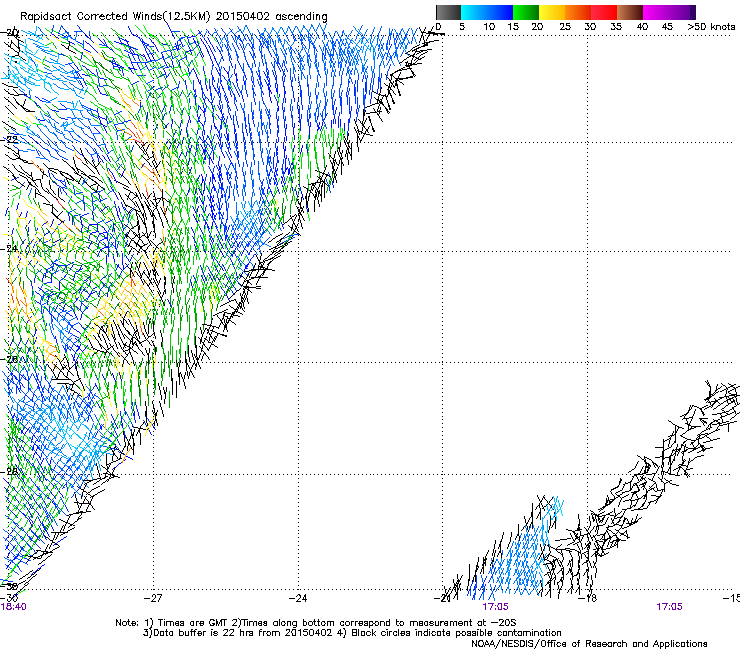The width and height of the screenshot is (740, 650).
Task: Select the dark purple 45-50 knots legend band
Action: pyautogui.click(x=682, y=12)
